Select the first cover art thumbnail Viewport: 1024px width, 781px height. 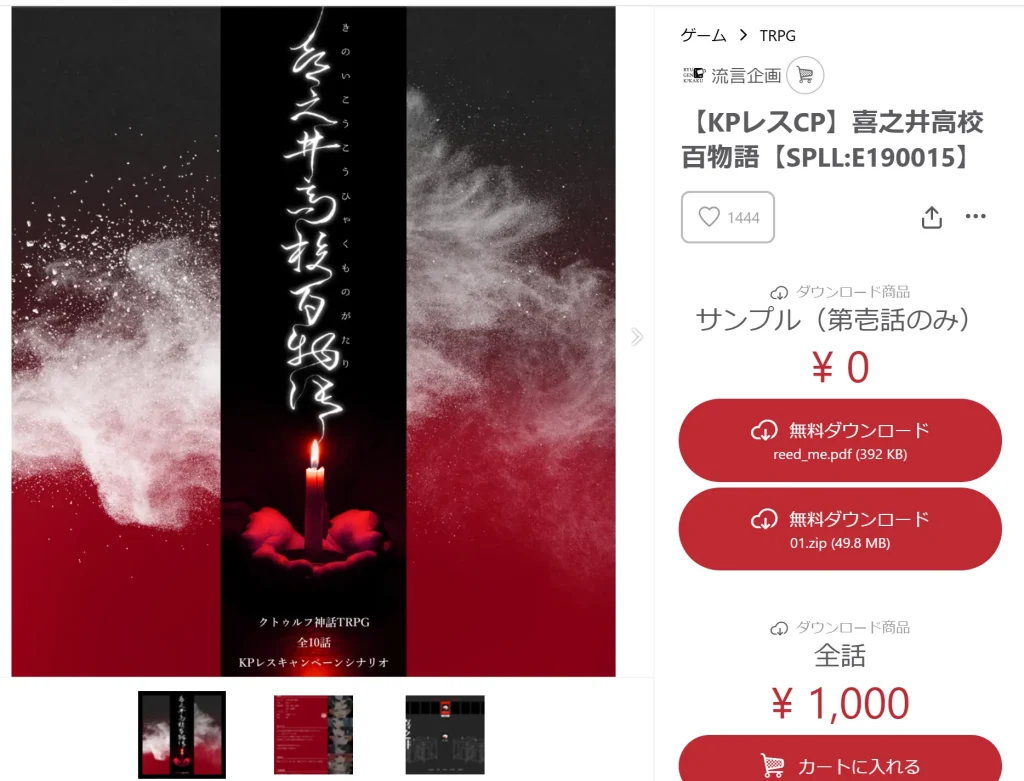pos(182,735)
